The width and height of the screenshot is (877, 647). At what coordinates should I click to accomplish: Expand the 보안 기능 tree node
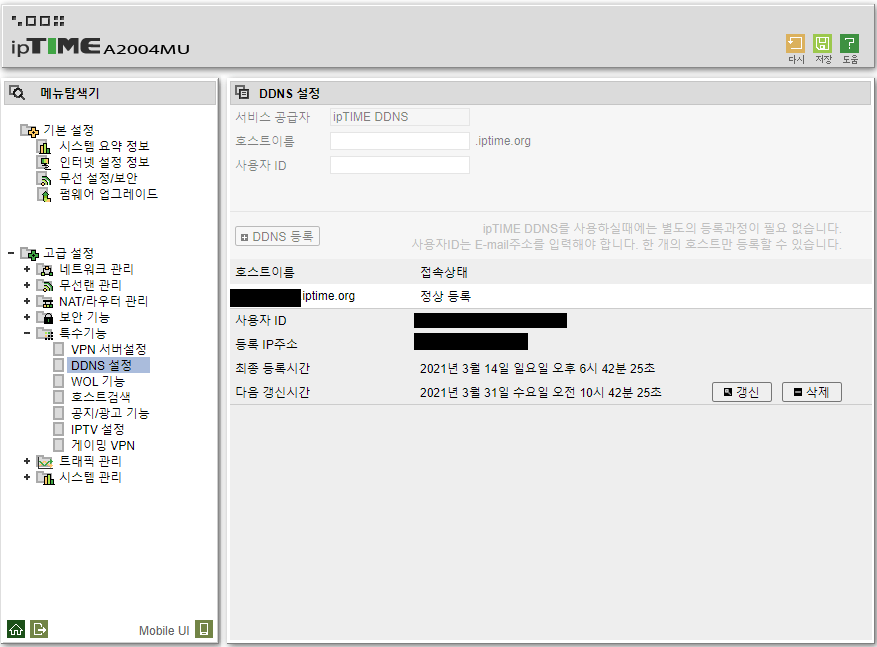point(27,317)
